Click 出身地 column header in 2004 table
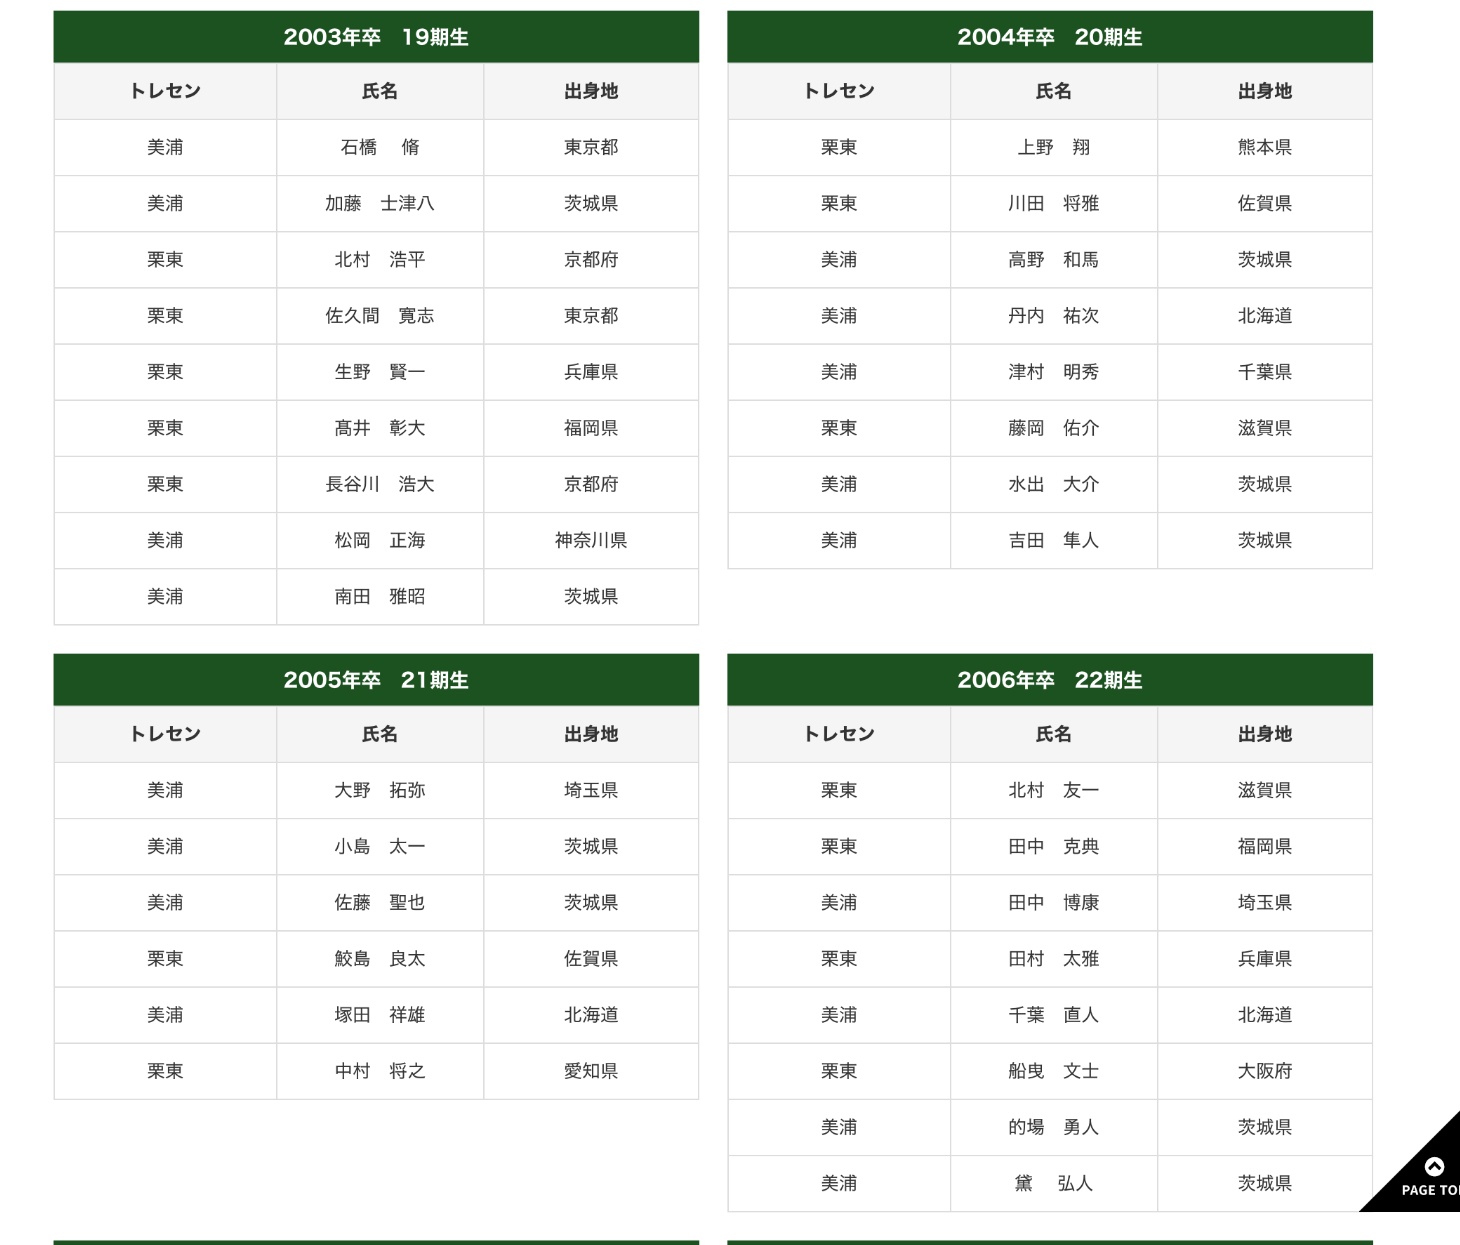The width and height of the screenshot is (1460, 1245). [1265, 91]
